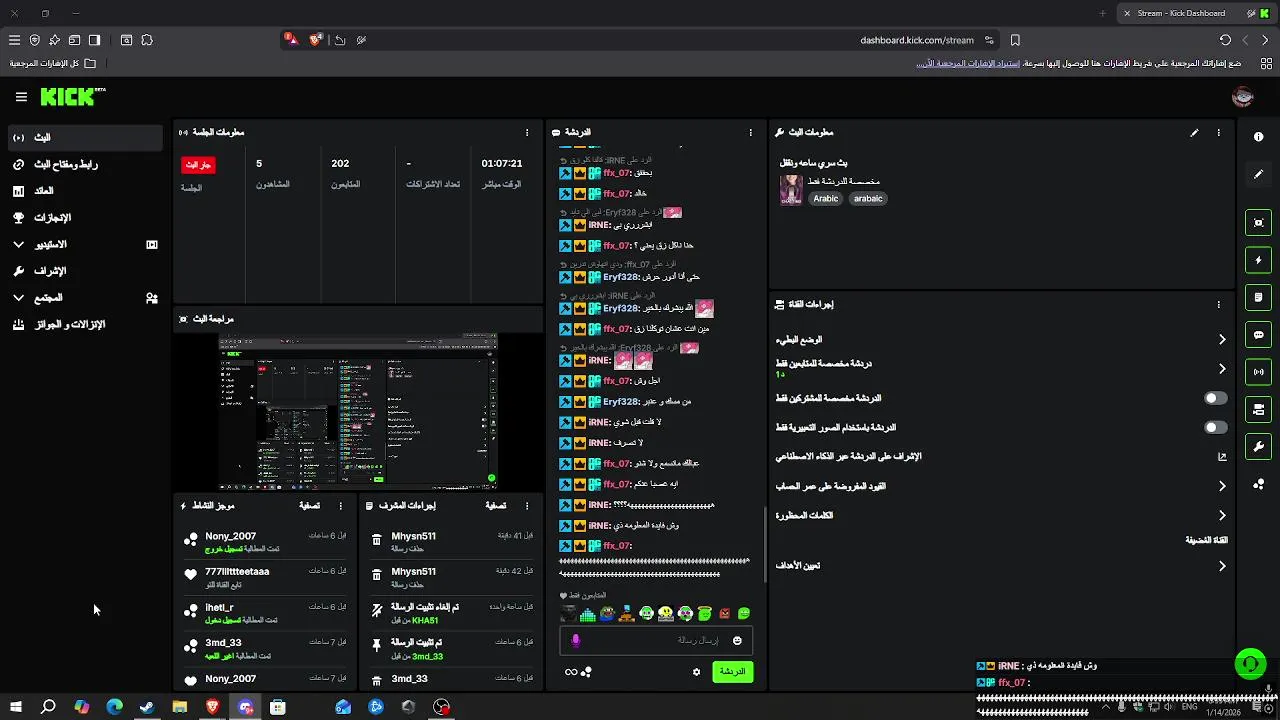Expand followers-only chat settings chevron
Screen dimensions: 1280x720
(x=1222, y=369)
